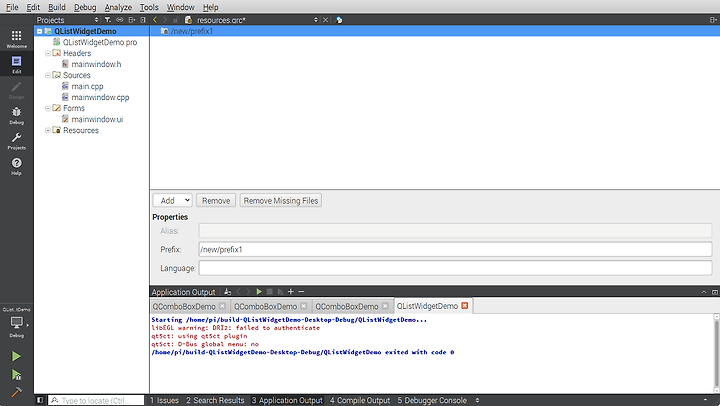Viewport: 720px width, 406px height.
Task: Open the 4 Compile Output pane
Action: [x=360, y=400]
